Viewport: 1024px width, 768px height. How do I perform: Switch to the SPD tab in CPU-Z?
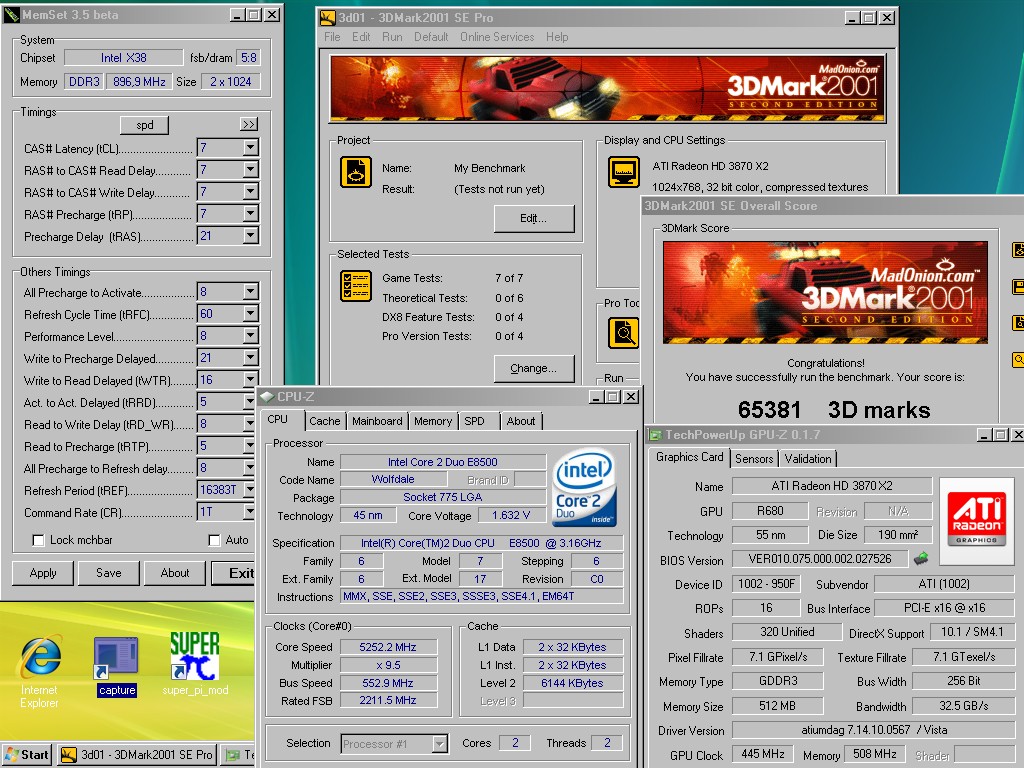pos(475,421)
